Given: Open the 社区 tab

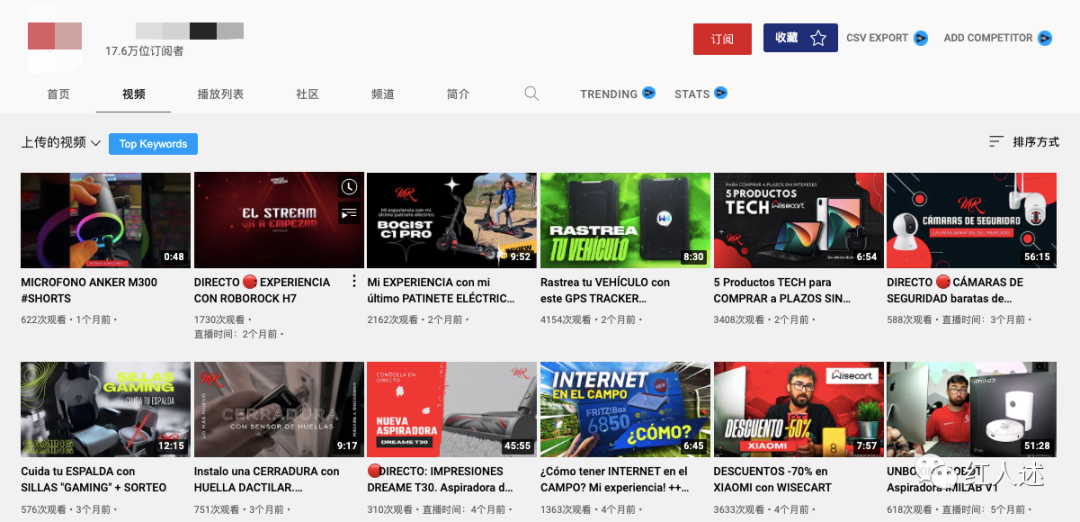Looking at the screenshot, I should pos(307,94).
